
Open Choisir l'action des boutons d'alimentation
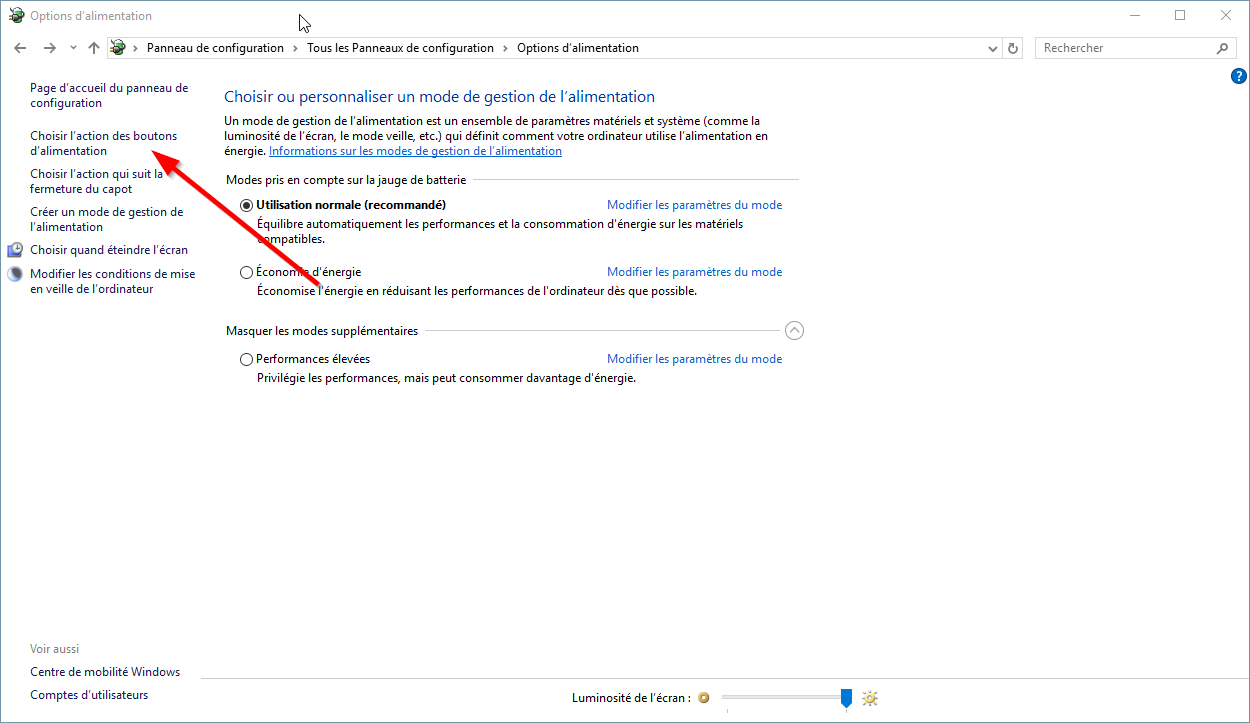[x=103, y=143]
